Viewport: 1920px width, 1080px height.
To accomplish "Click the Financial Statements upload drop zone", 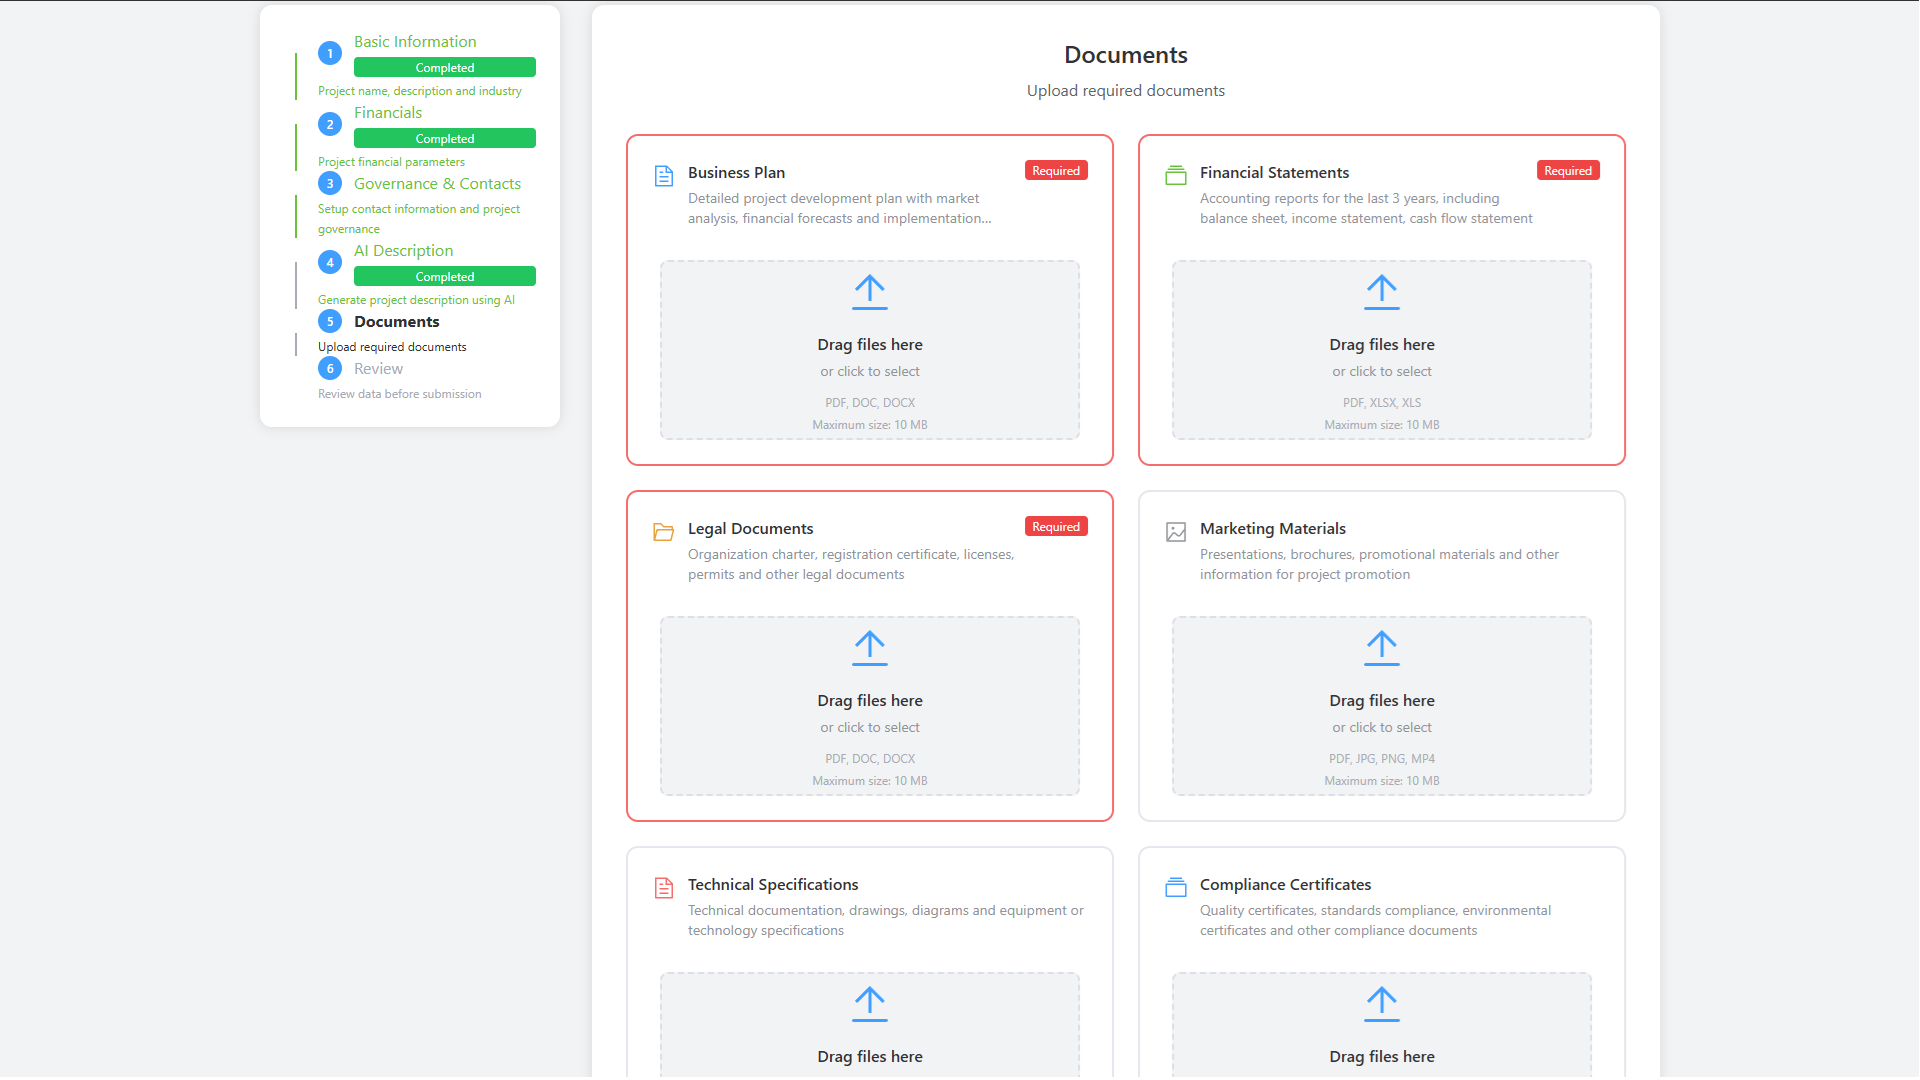I will pyautogui.click(x=1381, y=350).
